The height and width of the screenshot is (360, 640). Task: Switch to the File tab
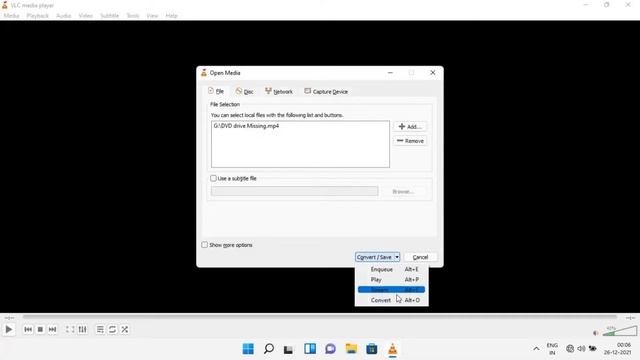coord(216,91)
